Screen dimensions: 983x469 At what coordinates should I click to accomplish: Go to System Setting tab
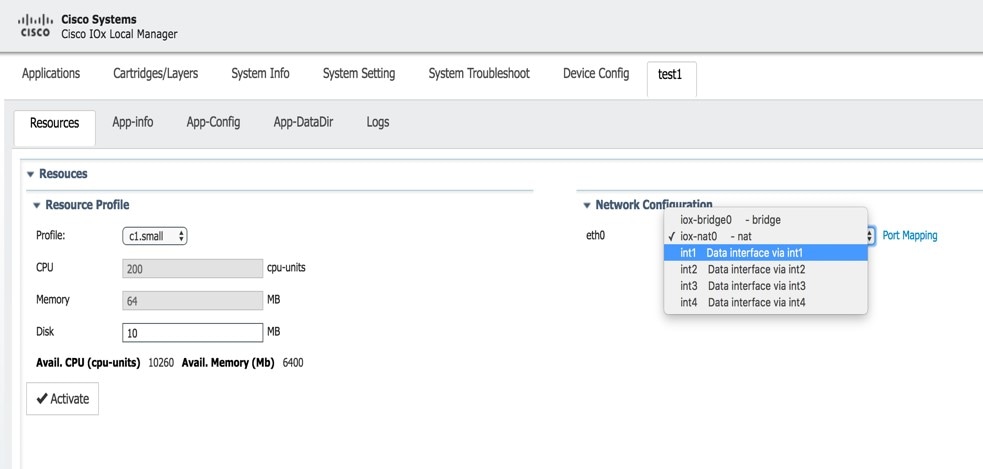click(x=359, y=73)
